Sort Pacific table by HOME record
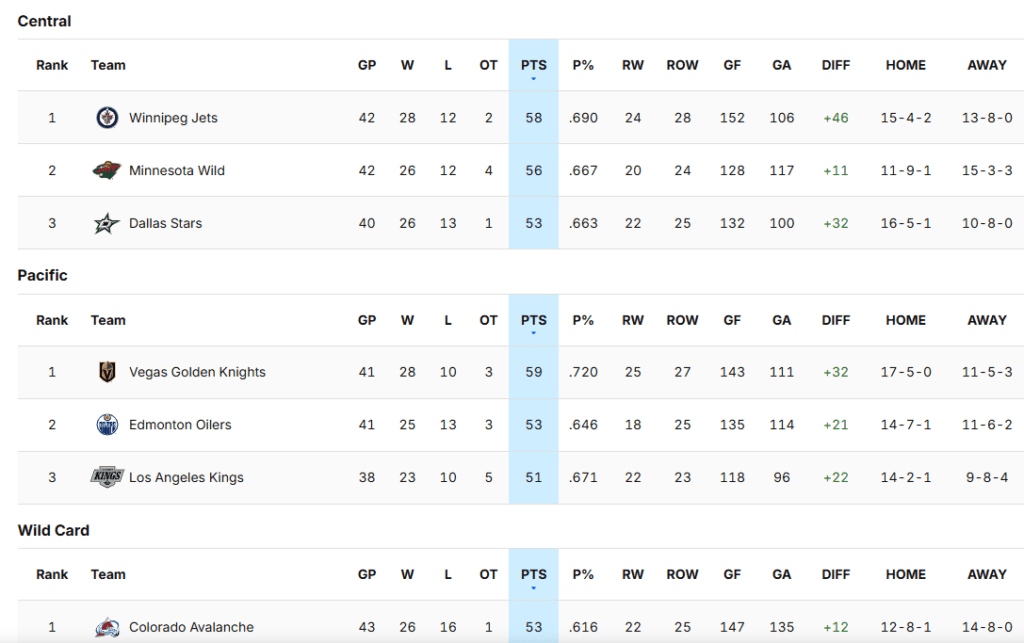The image size is (1024, 643). point(905,321)
